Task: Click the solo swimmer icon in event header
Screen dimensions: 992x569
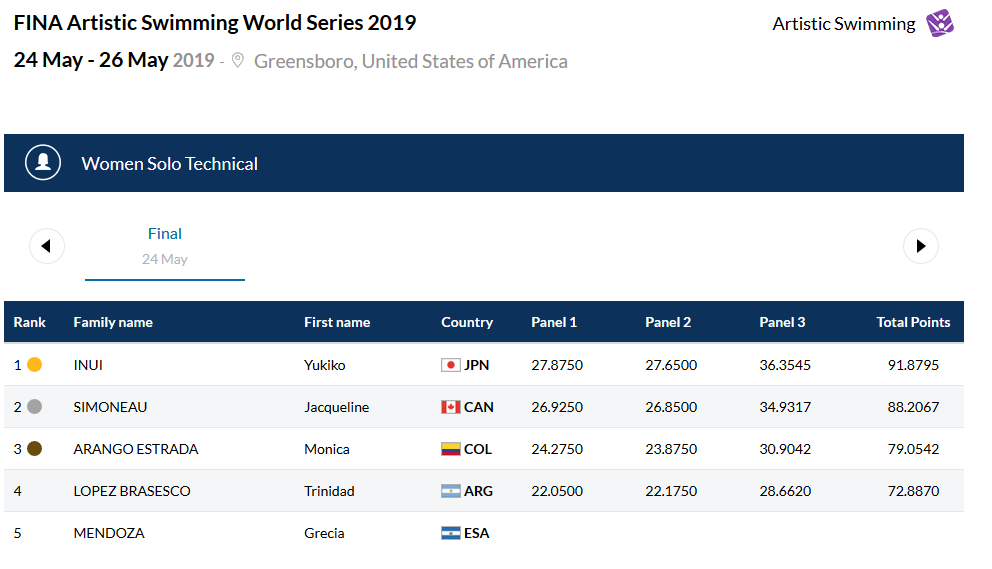Action: click(x=43, y=163)
